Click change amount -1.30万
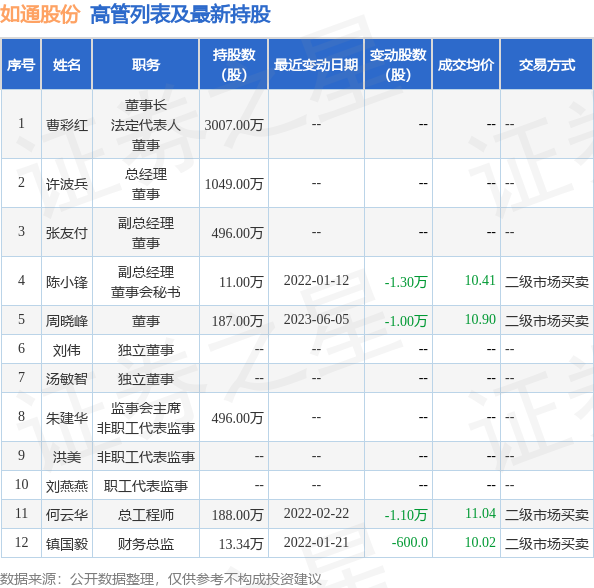Viewport: 594px width, 588px height. click(x=406, y=281)
